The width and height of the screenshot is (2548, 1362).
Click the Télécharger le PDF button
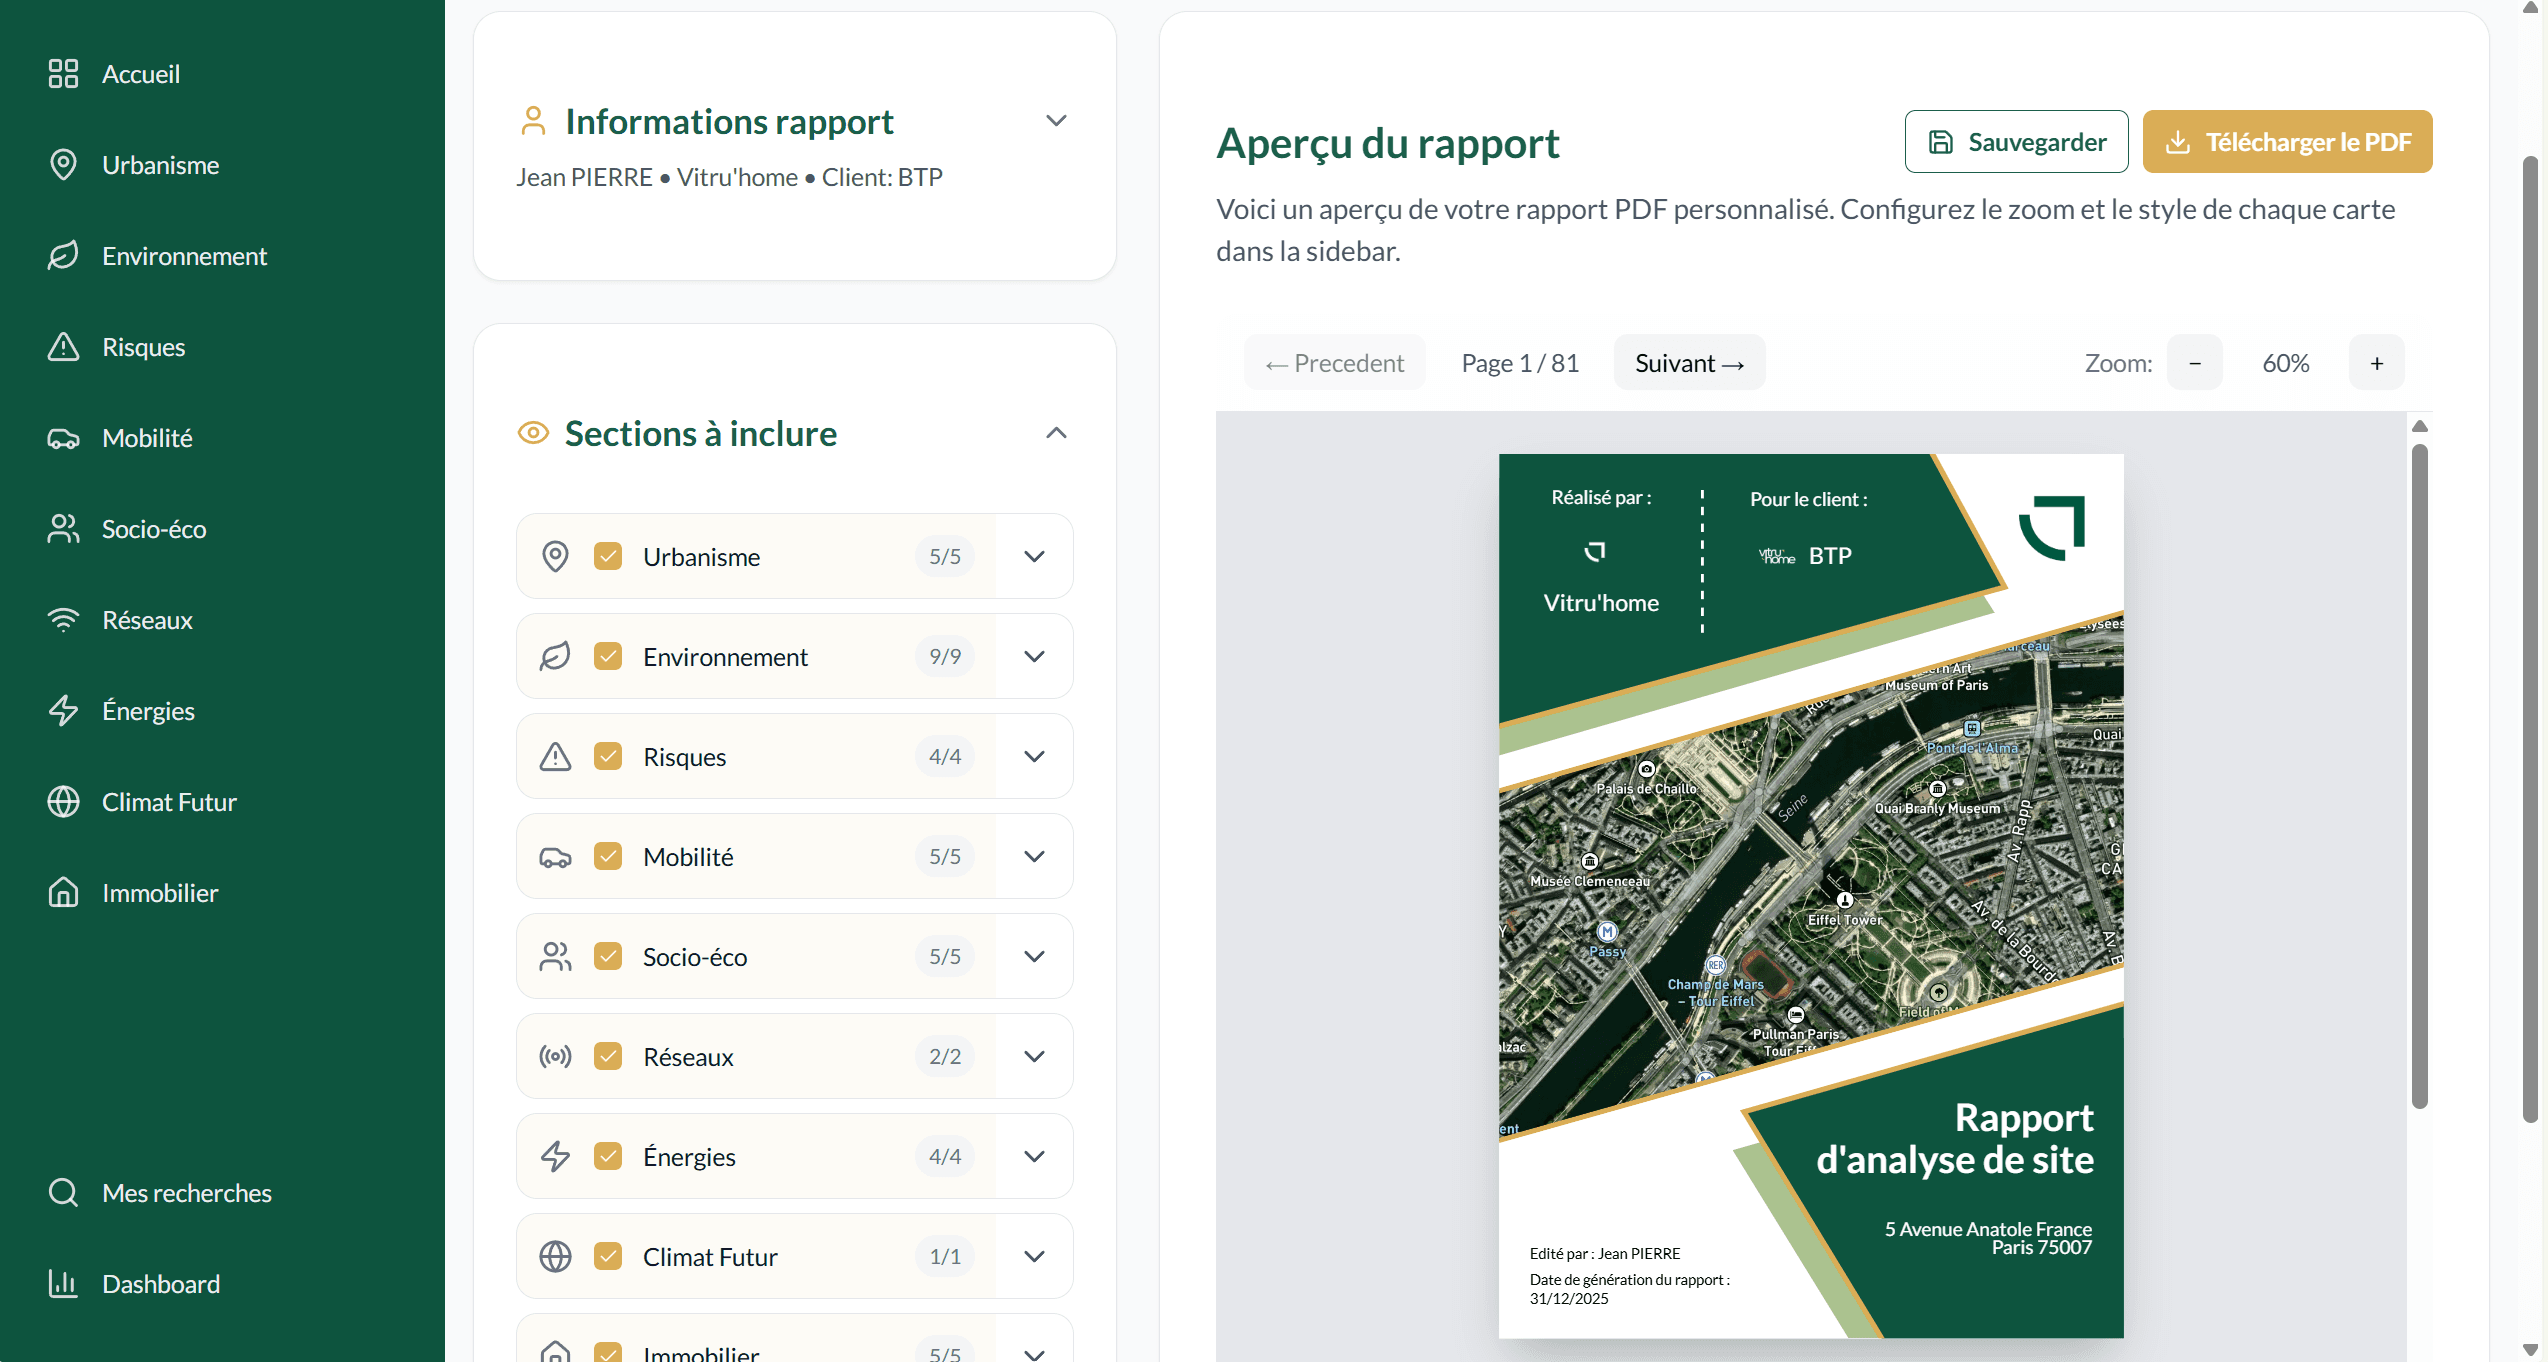(x=2288, y=141)
